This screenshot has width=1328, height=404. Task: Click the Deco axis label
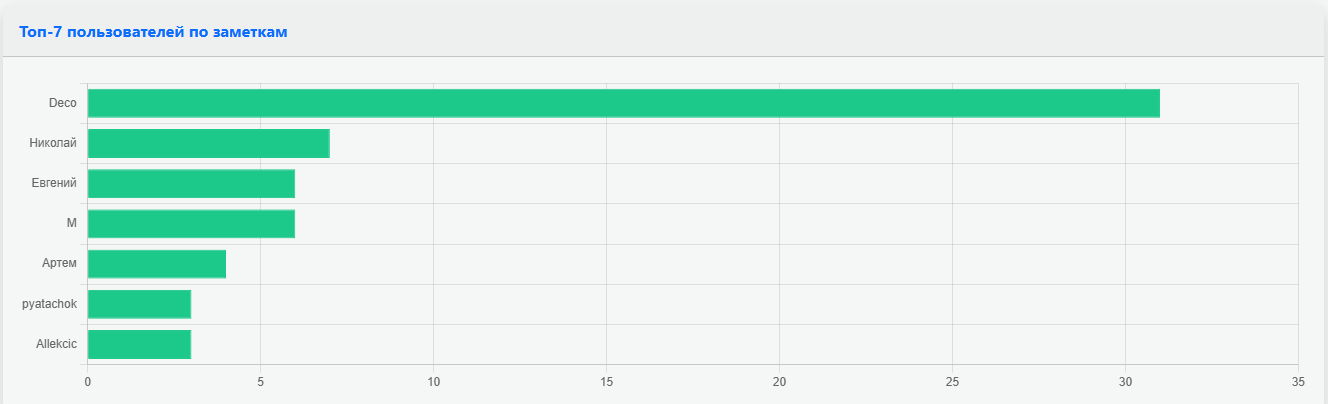tap(63, 103)
